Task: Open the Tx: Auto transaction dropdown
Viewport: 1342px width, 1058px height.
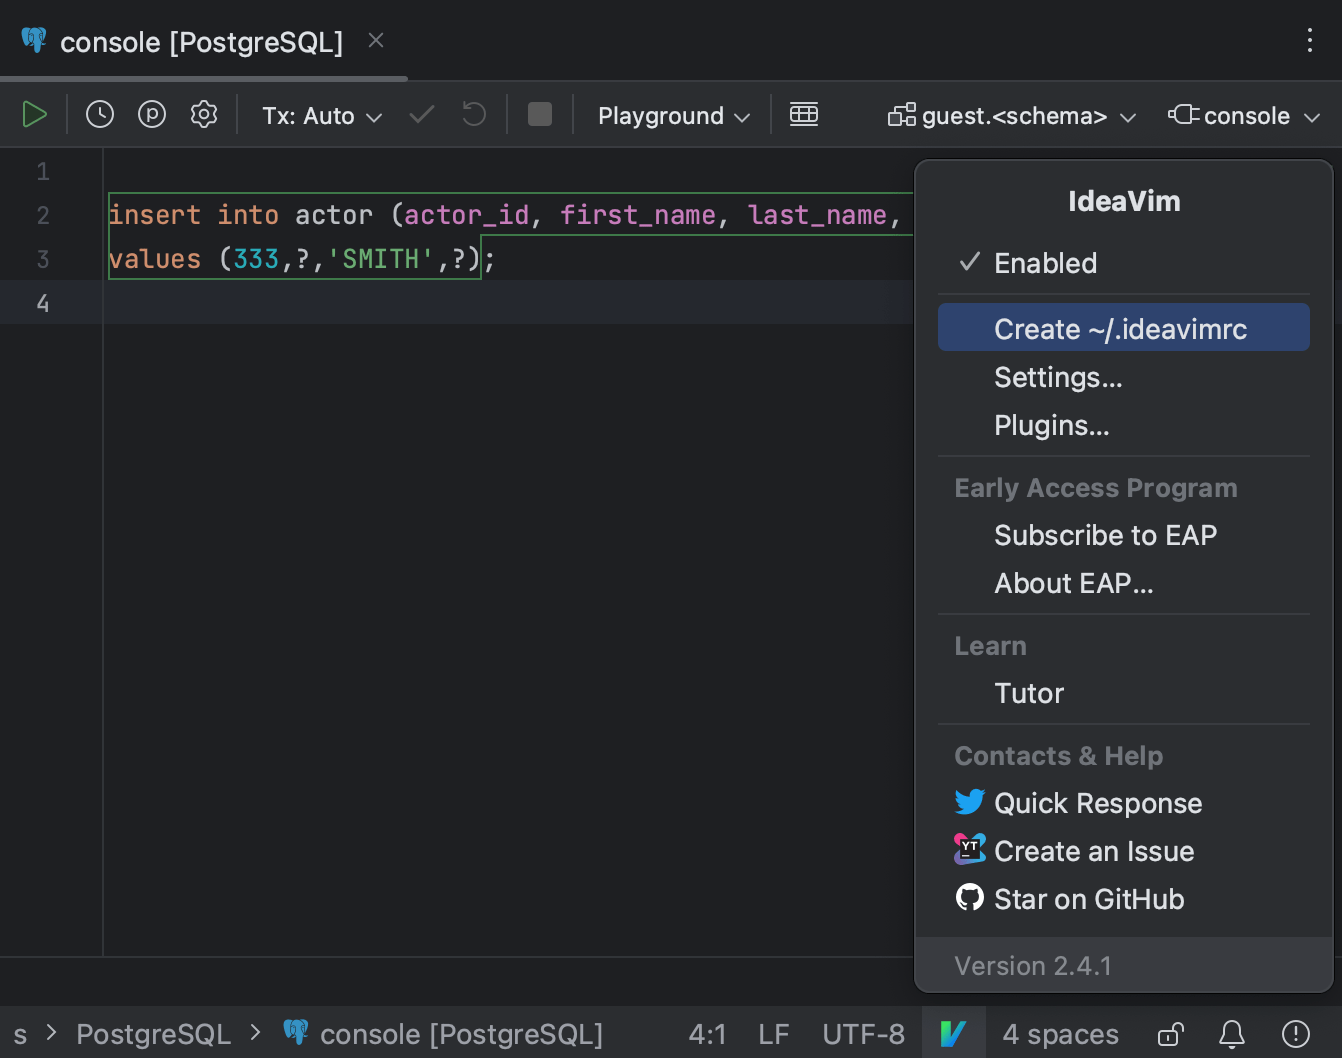Action: click(322, 115)
